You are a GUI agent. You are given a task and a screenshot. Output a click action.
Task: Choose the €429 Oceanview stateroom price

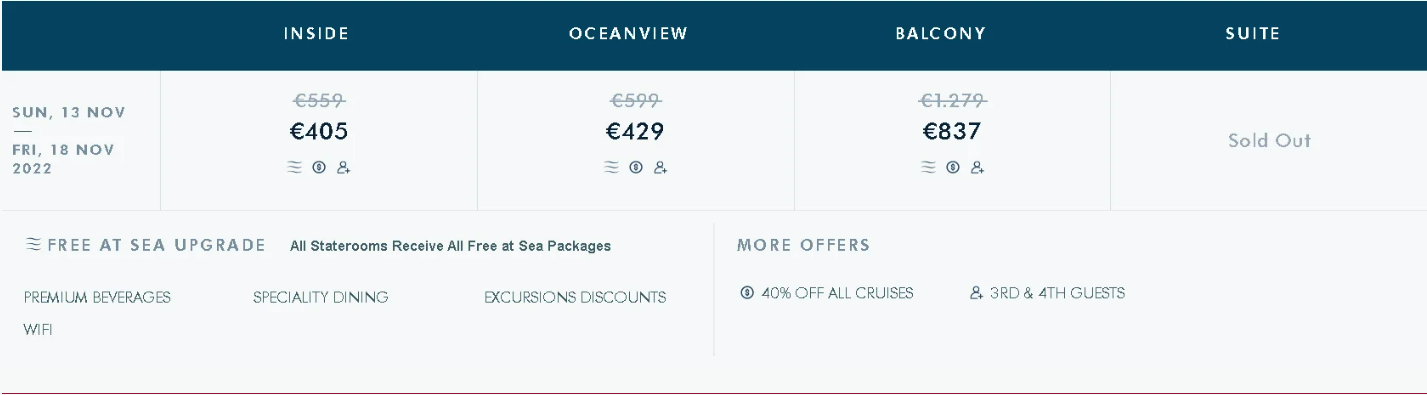coord(635,131)
